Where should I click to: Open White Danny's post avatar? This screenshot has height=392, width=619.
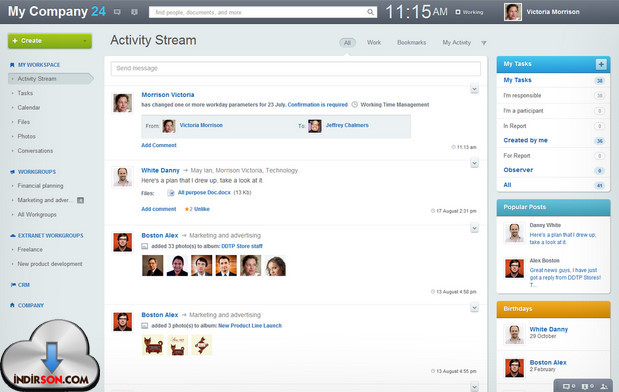(x=123, y=176)
